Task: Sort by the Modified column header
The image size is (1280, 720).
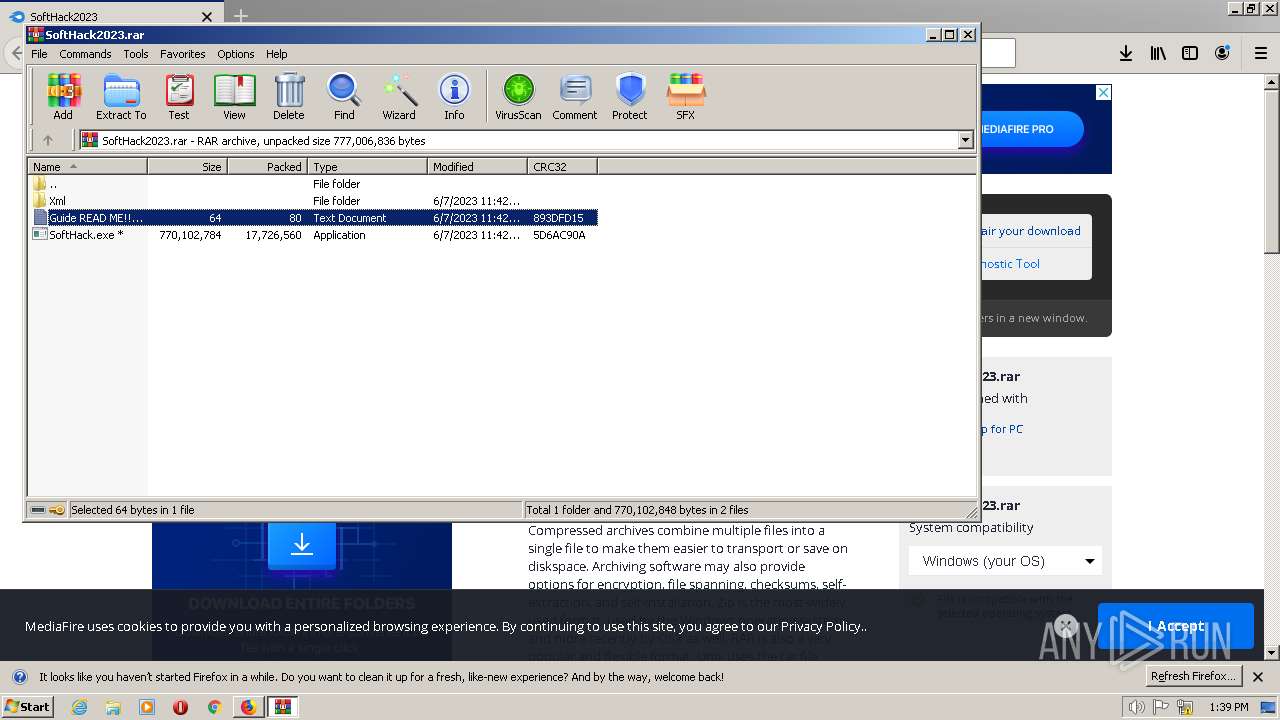Action: click(478, 167)
